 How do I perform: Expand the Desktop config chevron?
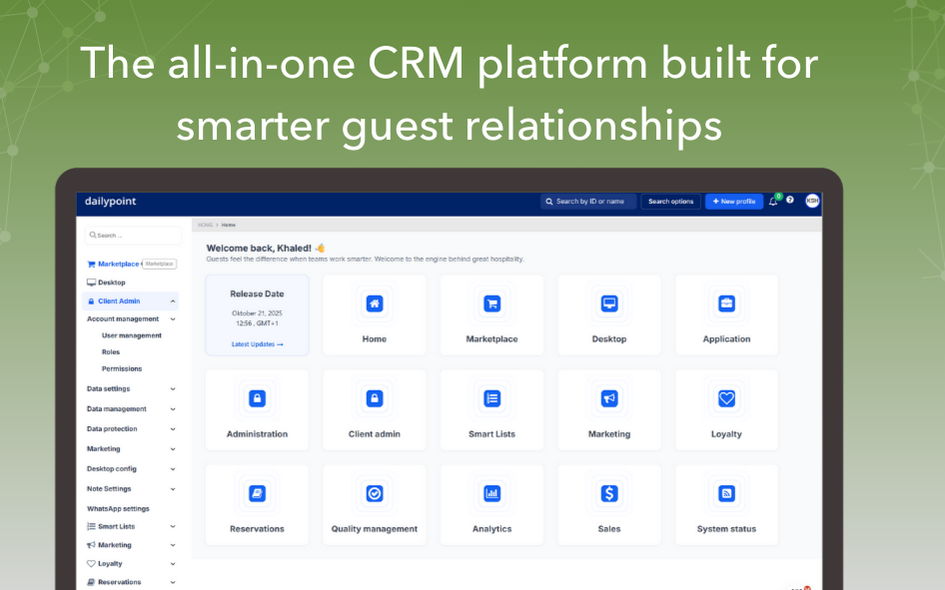[x=173, y=469]
